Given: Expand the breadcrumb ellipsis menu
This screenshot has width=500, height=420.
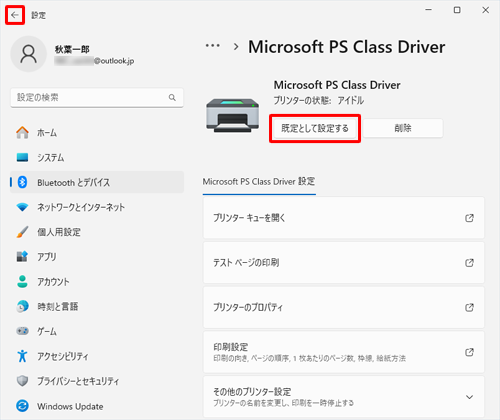Looking at the screenshot, I should pyautogui.click(x=212, y=46).
